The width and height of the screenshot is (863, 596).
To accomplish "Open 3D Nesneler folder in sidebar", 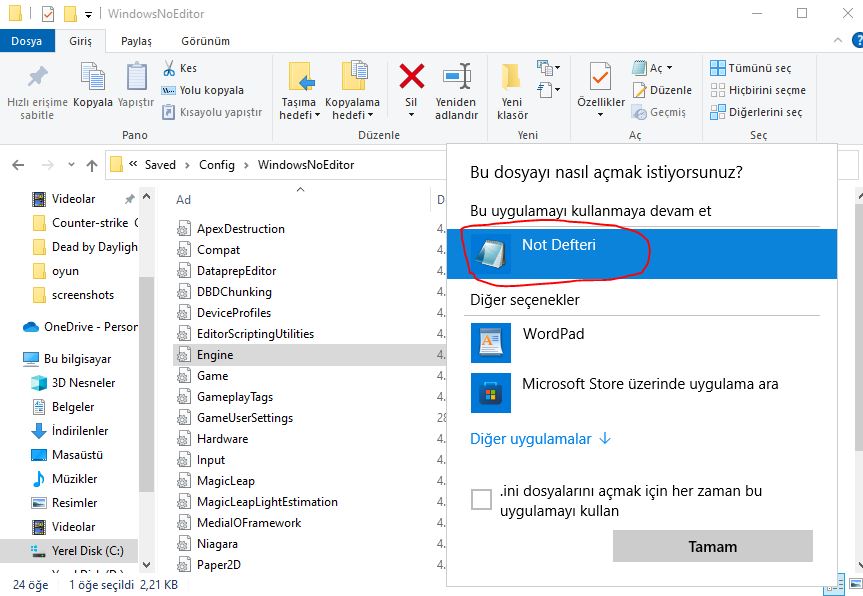I will pos(73,382).
